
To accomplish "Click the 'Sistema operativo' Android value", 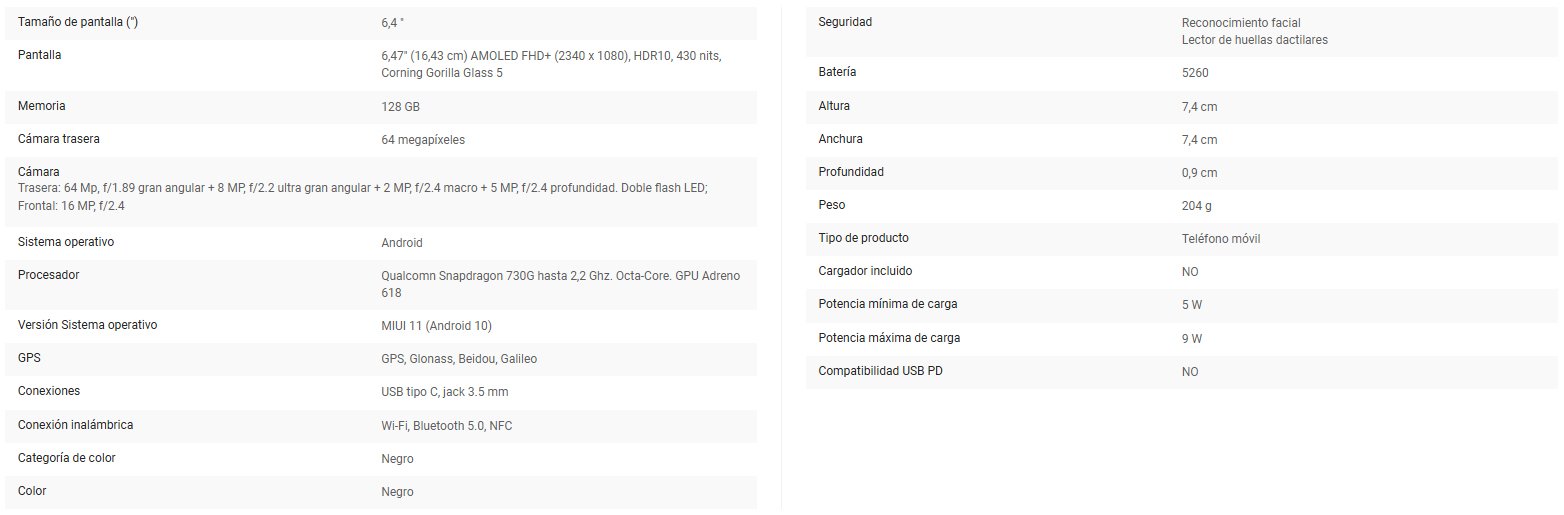I will 402,243.
